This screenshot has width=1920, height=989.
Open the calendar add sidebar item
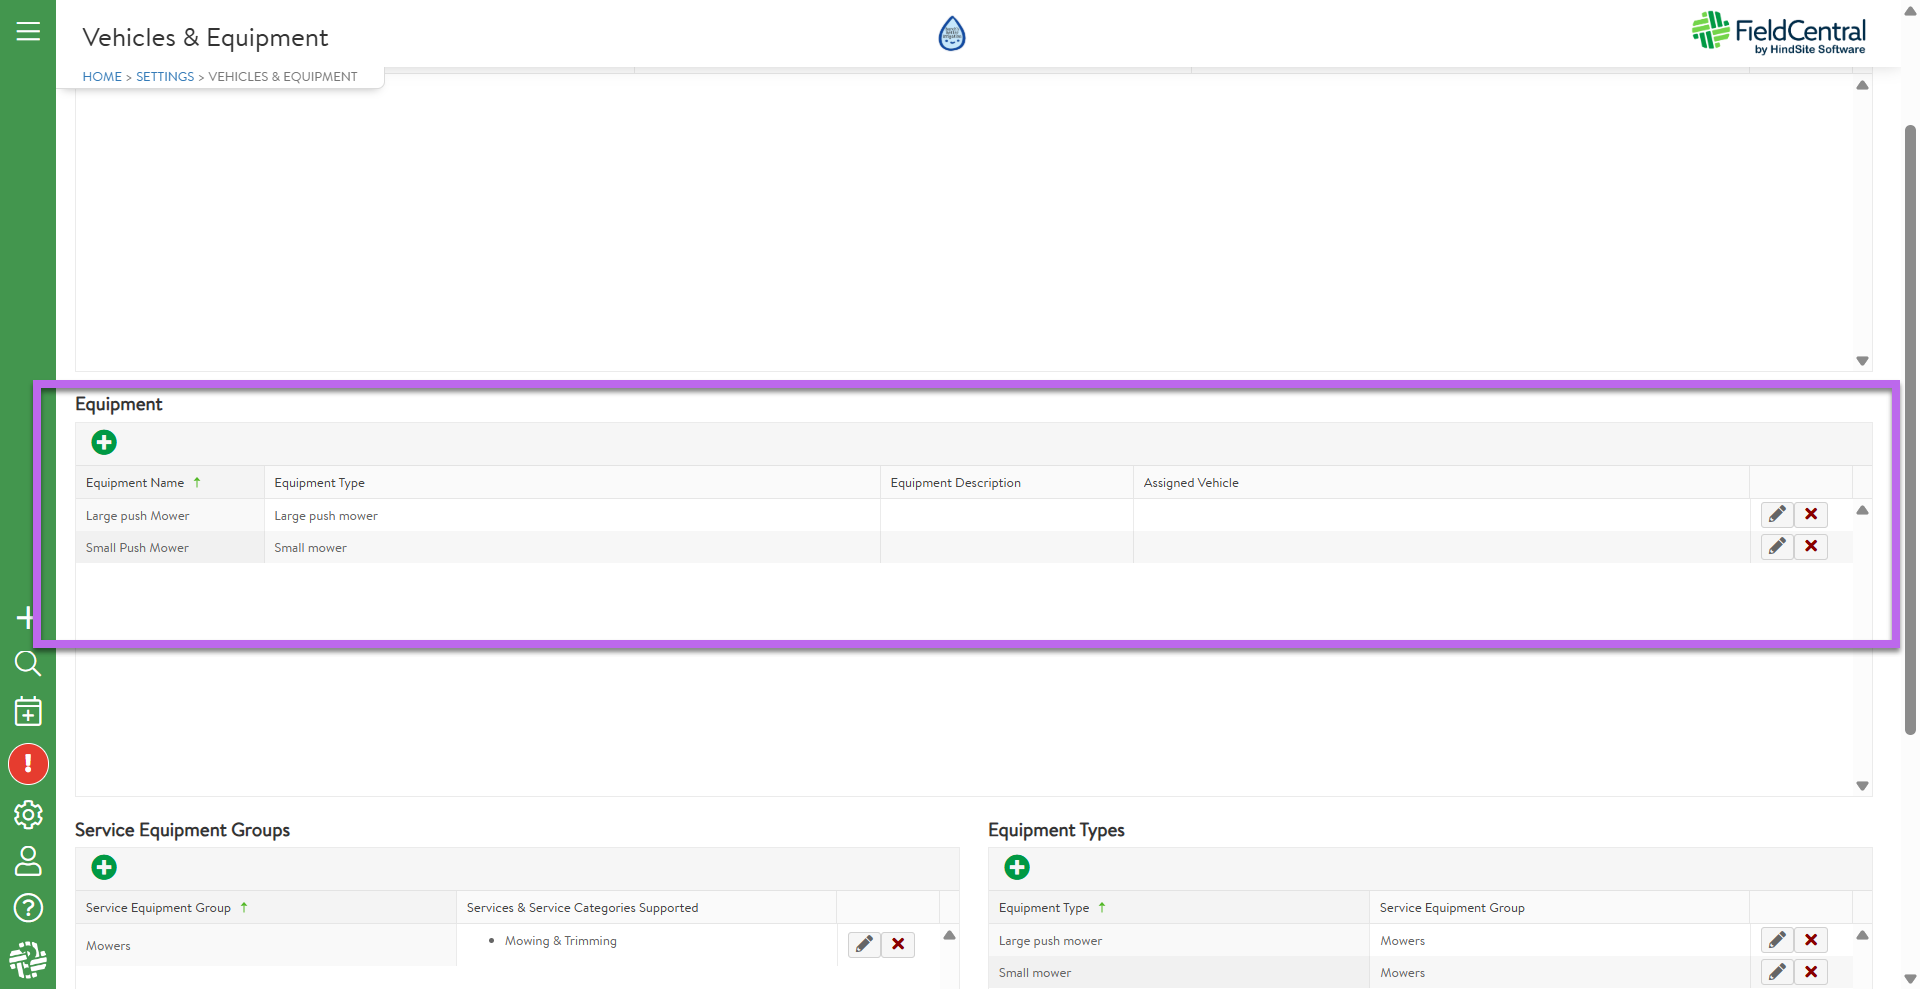click(x=28, y=712)
